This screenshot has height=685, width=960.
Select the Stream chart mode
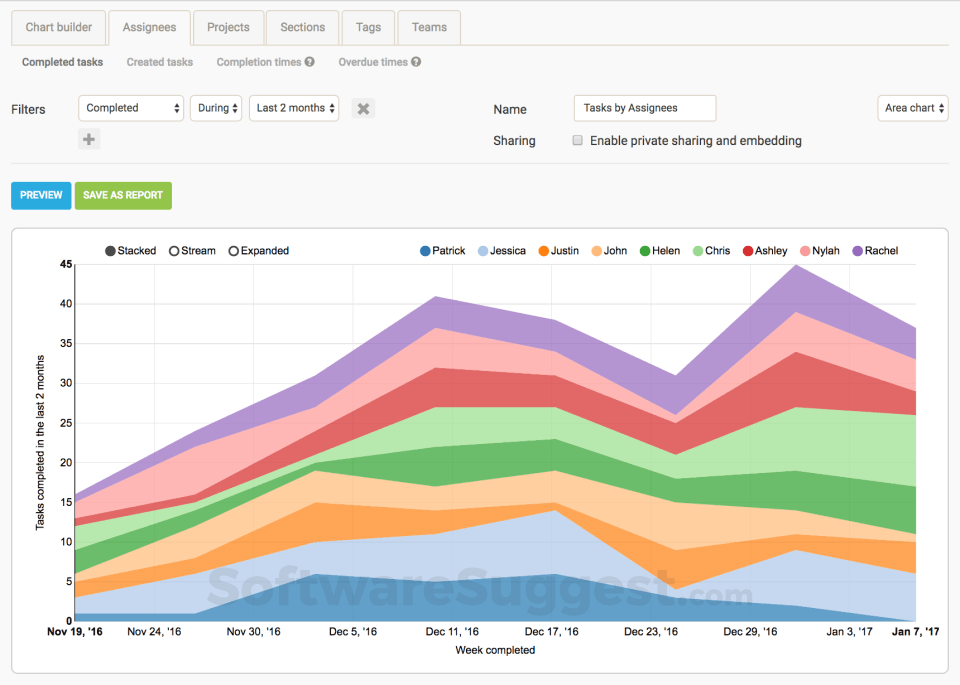[174, 251]
